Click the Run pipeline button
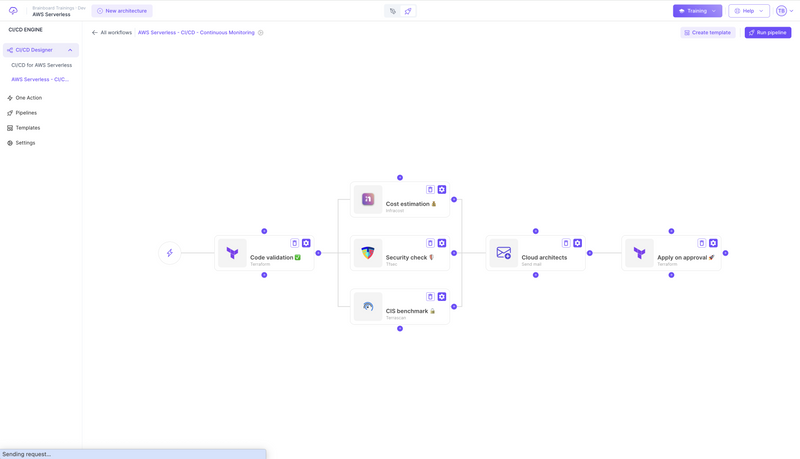The width and height of the screenshot is (800, 459). 768,33
